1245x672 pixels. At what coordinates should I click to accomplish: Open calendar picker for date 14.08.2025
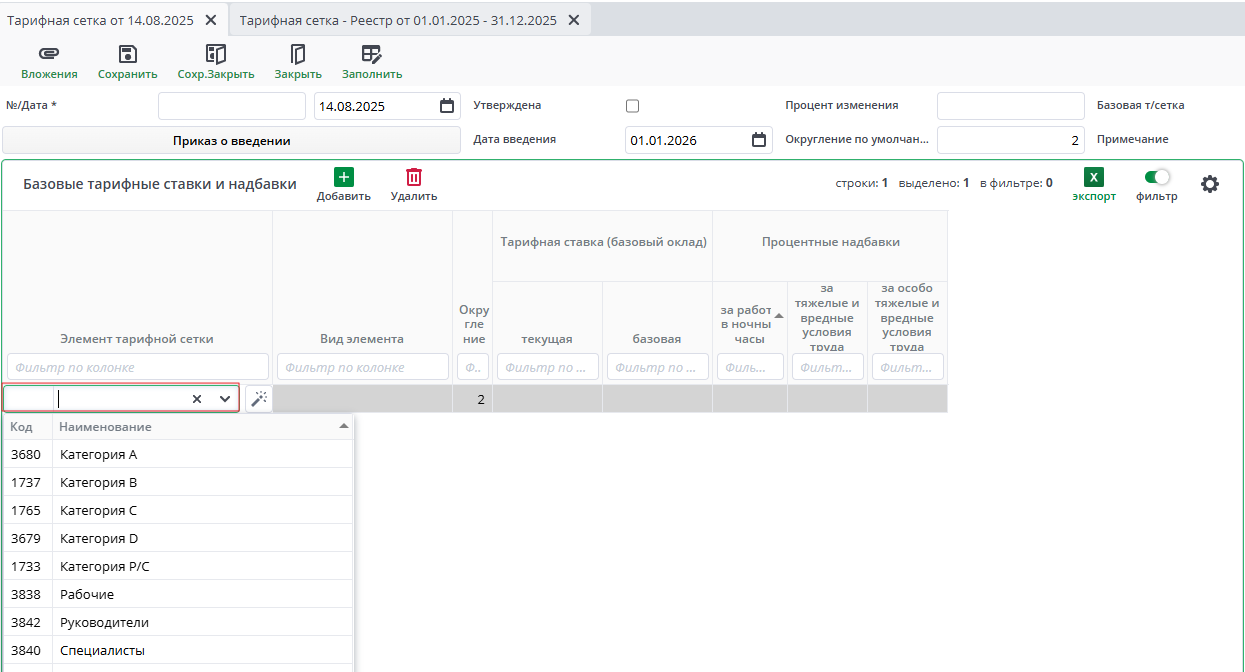tap(447, 106)
